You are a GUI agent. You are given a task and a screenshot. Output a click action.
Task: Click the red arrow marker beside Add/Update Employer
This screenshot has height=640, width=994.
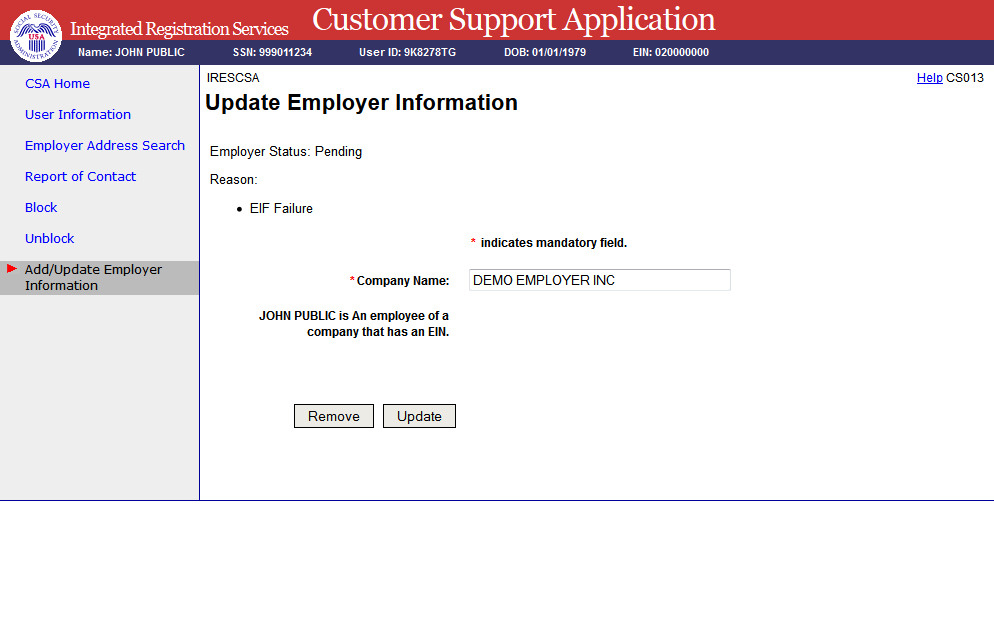(11, 269)
